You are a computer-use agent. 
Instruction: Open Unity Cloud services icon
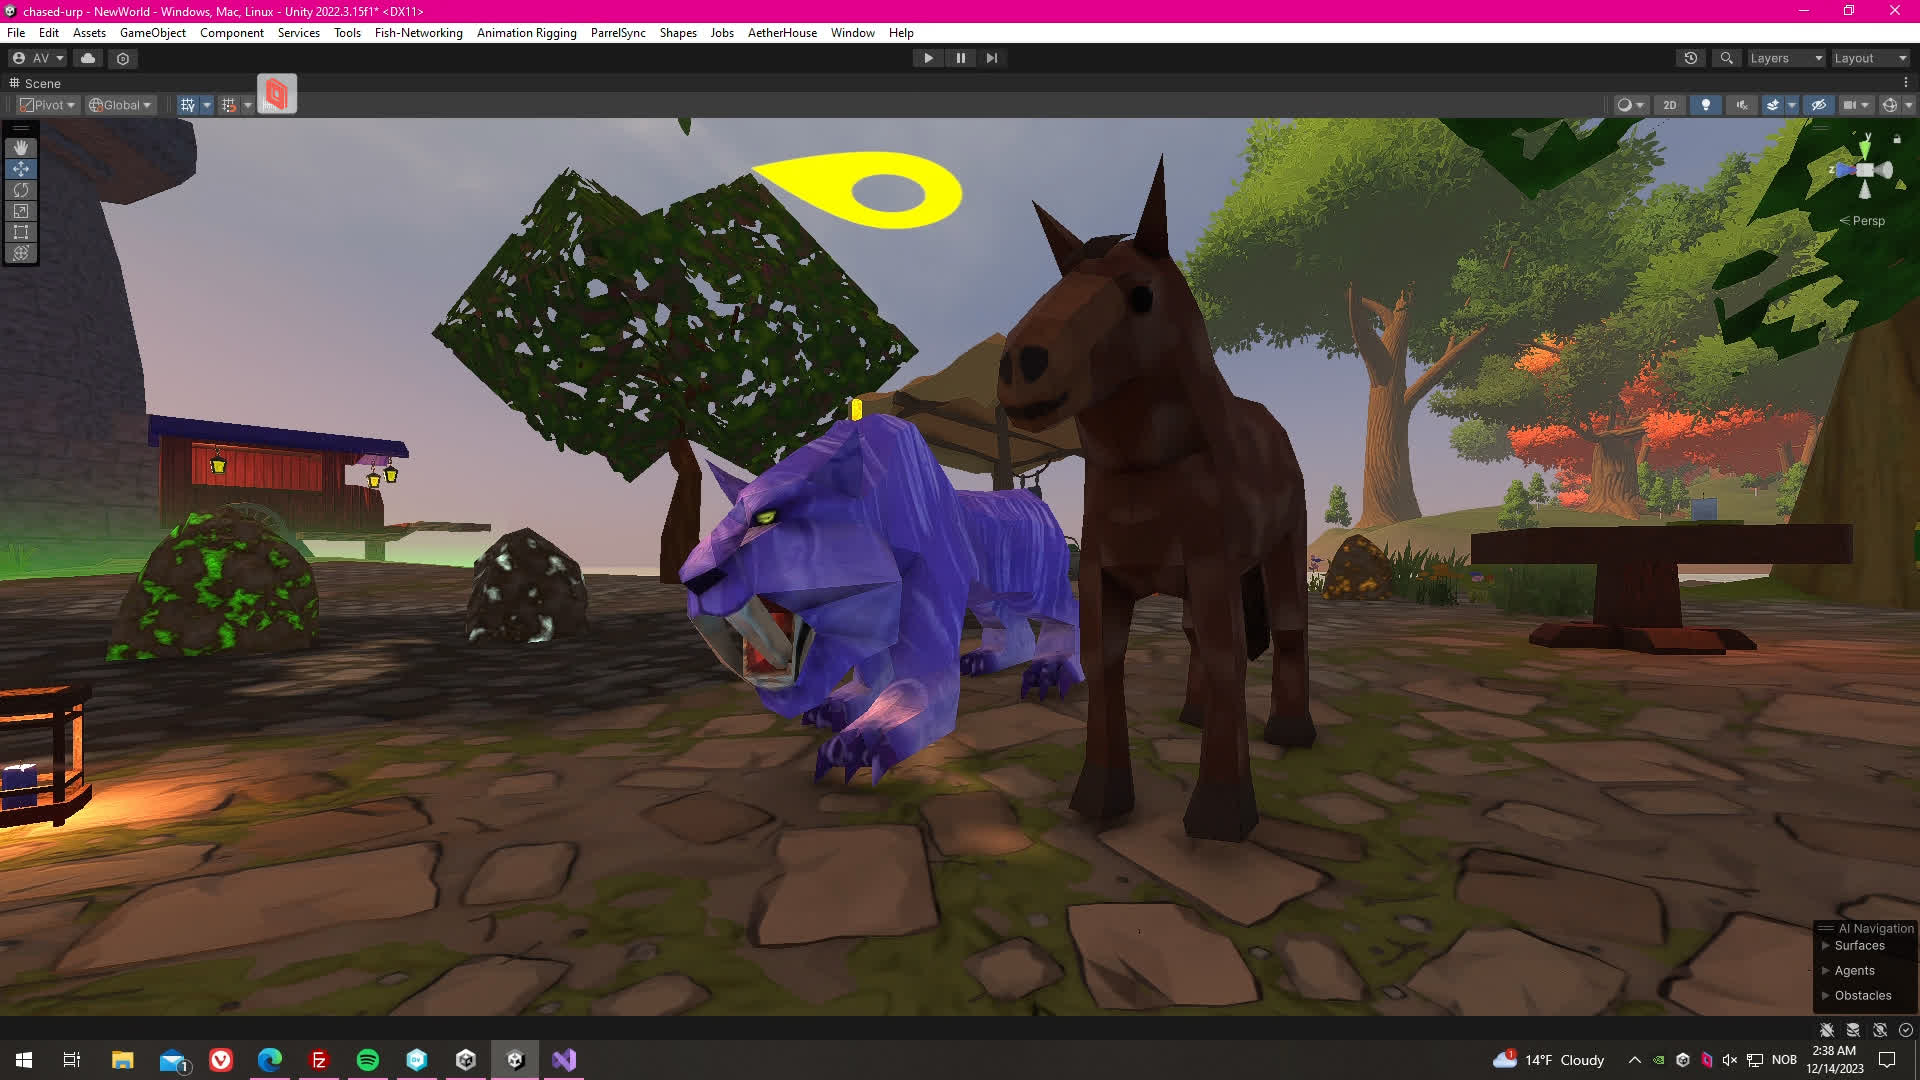(x=88, y=58)
